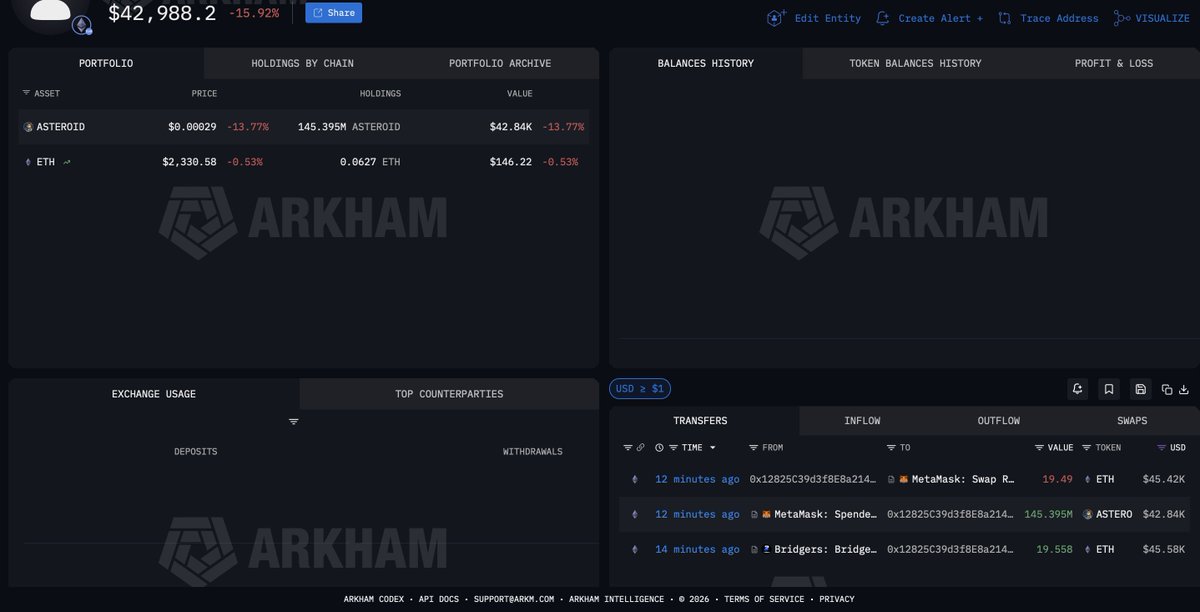Open the Swaps tab
1200x612 pixels.
(1132, 421)
